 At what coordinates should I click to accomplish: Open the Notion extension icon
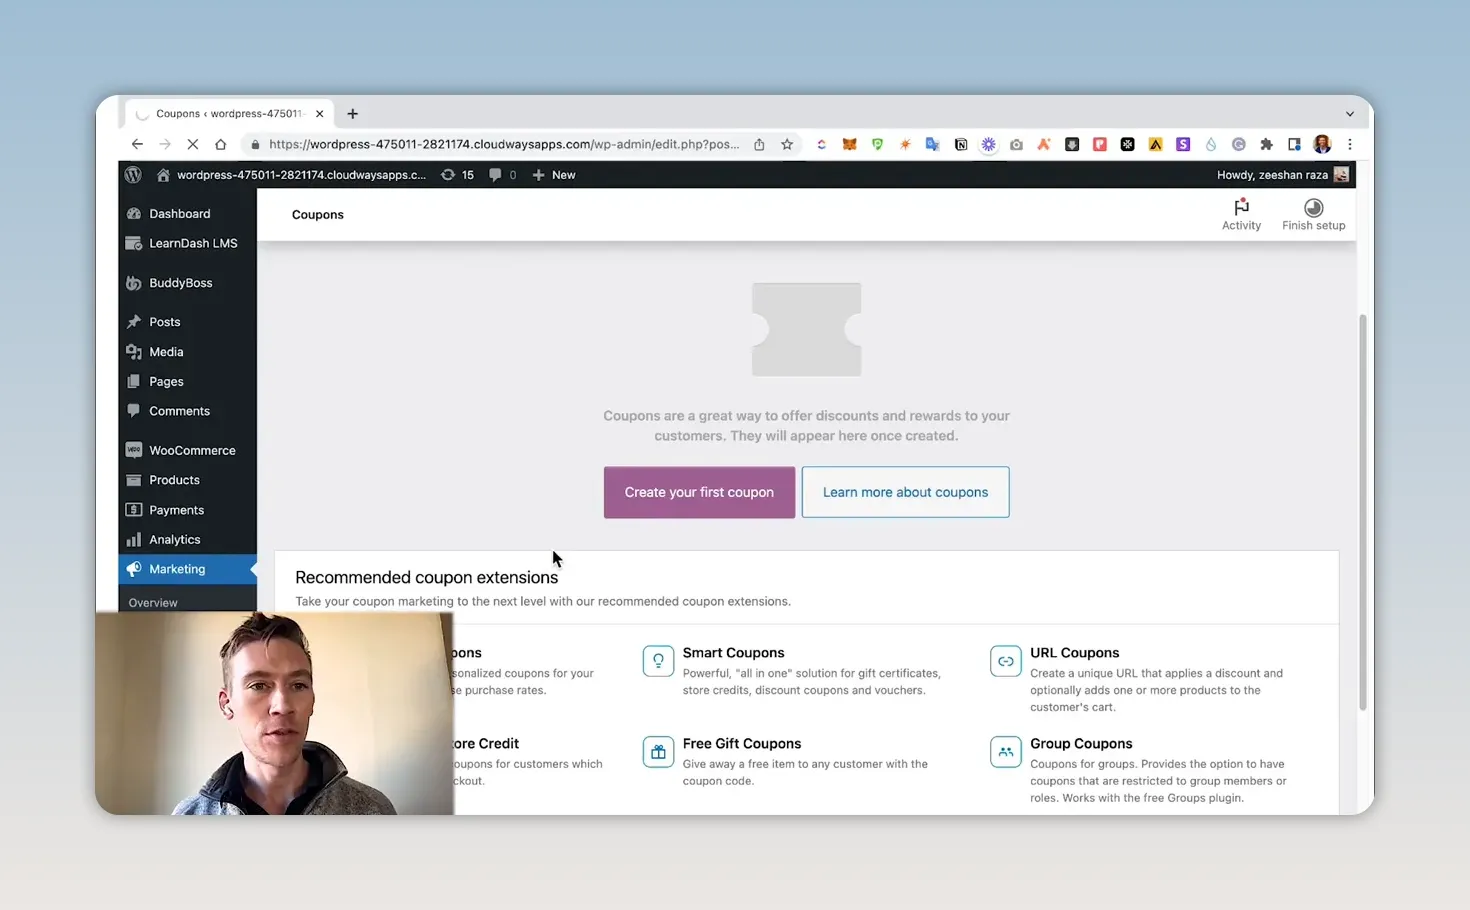961,144
